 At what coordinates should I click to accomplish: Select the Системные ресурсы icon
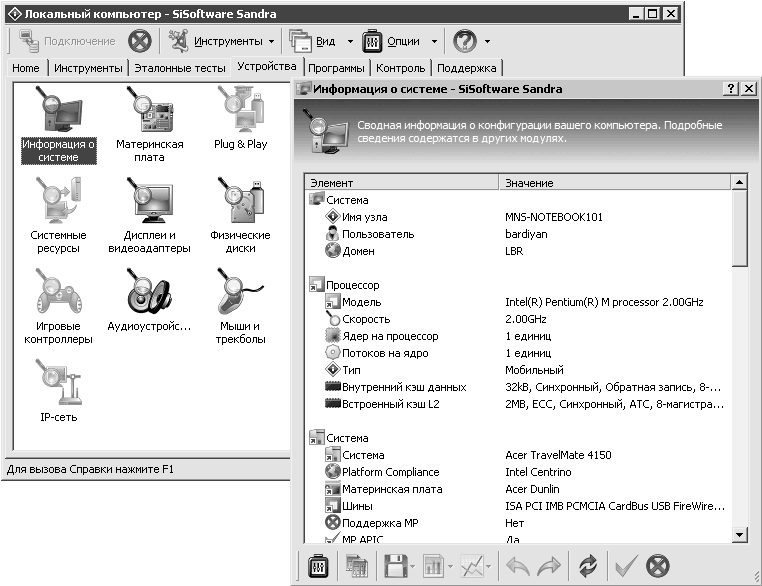point(58,202)
